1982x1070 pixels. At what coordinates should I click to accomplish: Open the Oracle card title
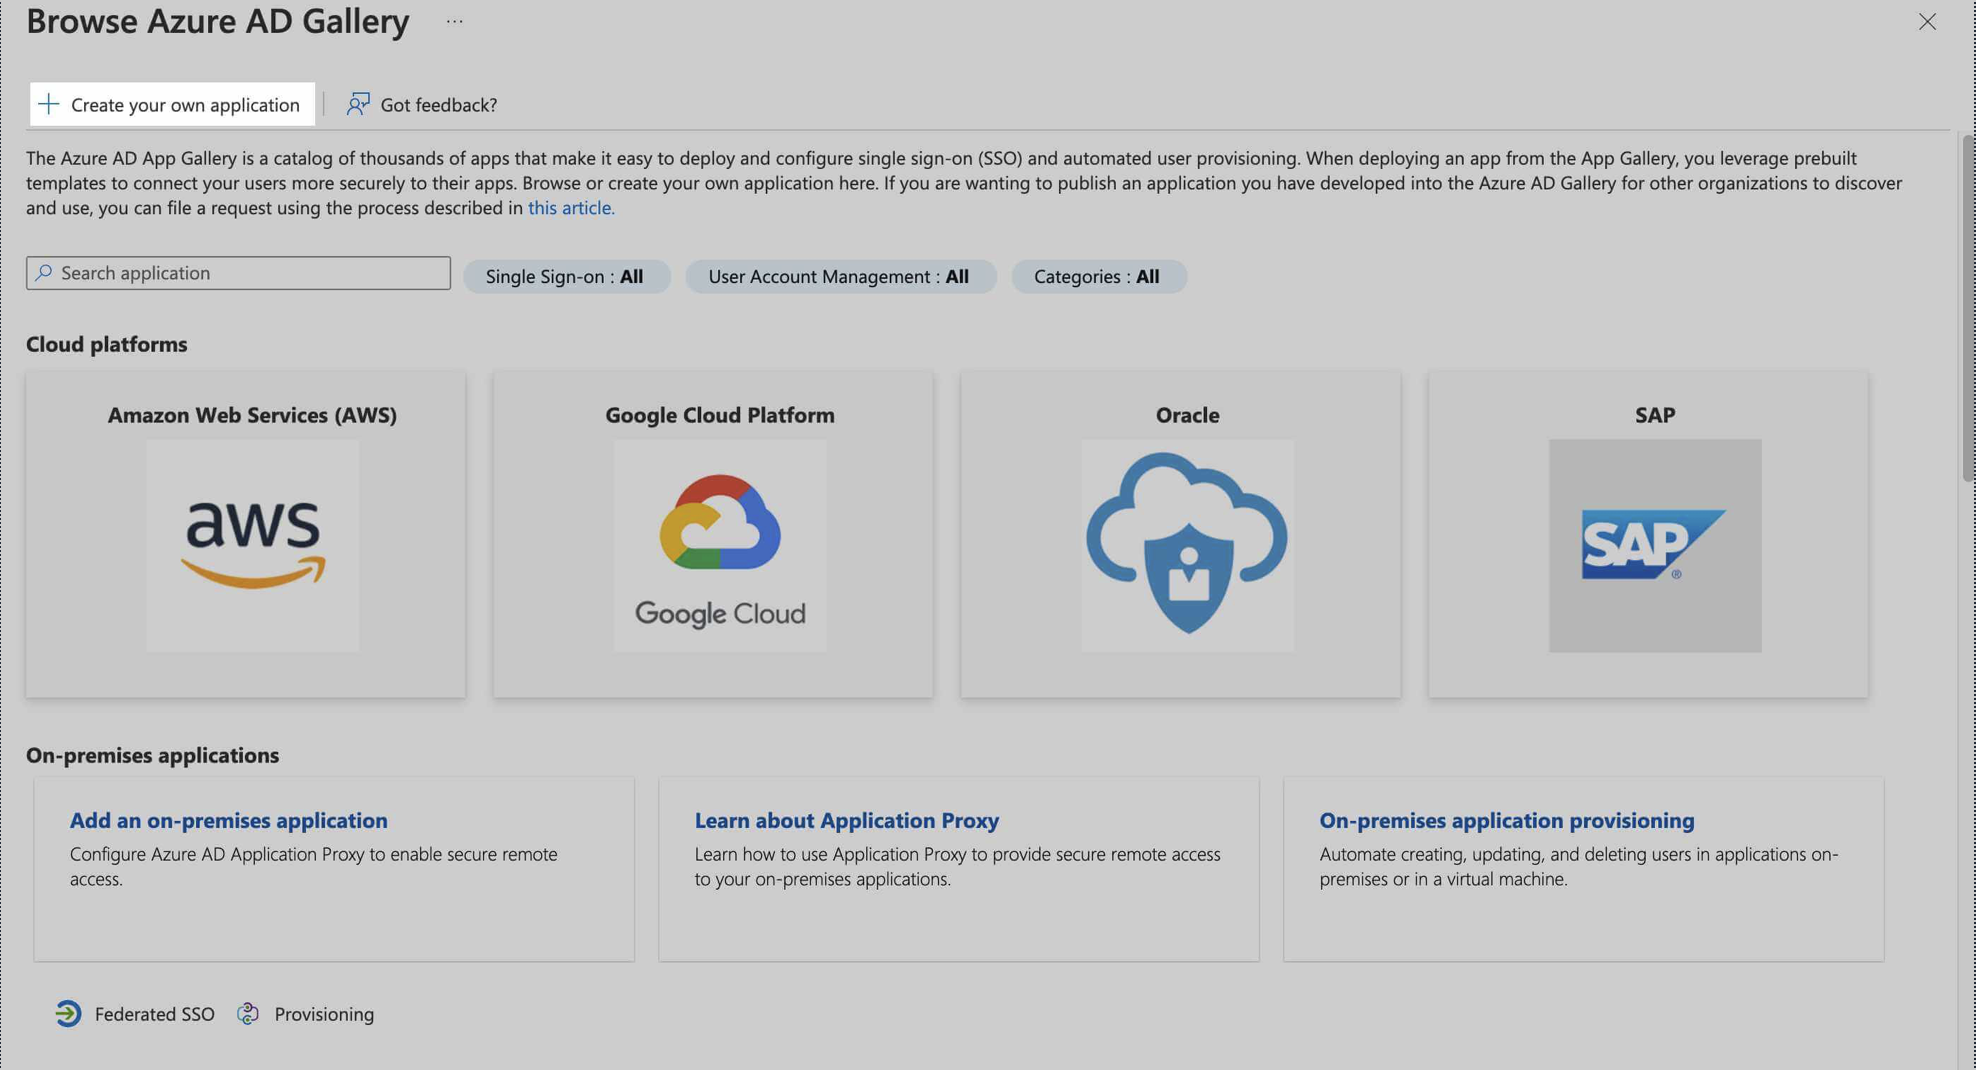tap(1187, 414)
